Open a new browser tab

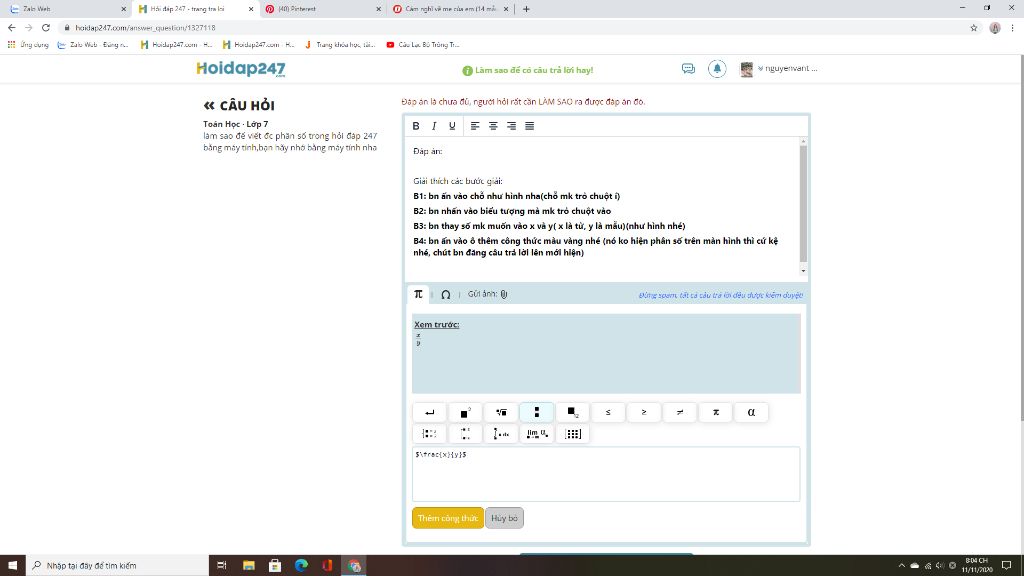click(x=526, y=9)
